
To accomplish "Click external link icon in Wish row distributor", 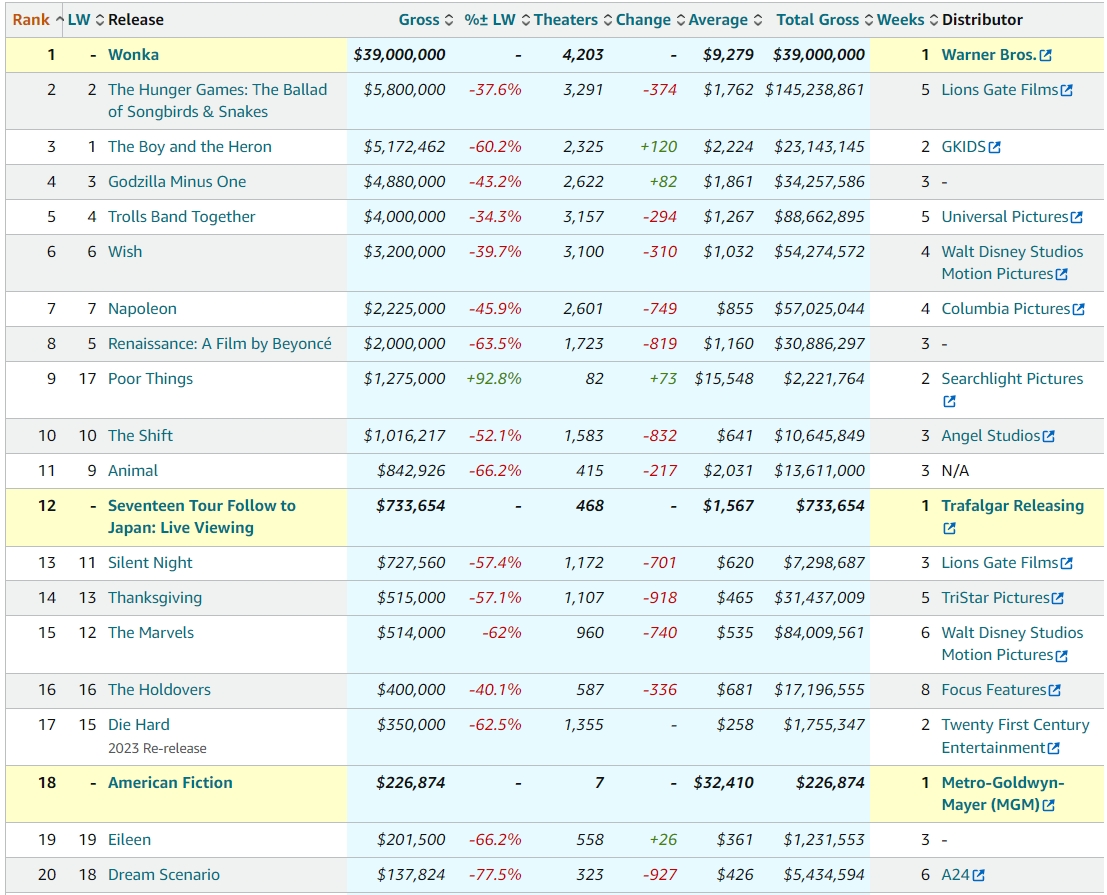I will click(x=1062, y=275).
